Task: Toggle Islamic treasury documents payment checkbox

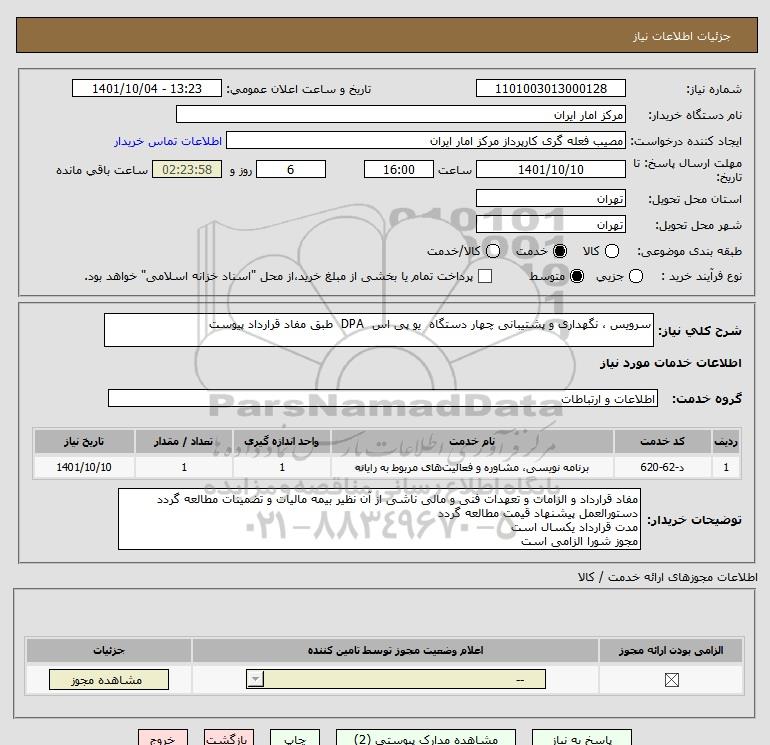Action: tap(485, 276)
